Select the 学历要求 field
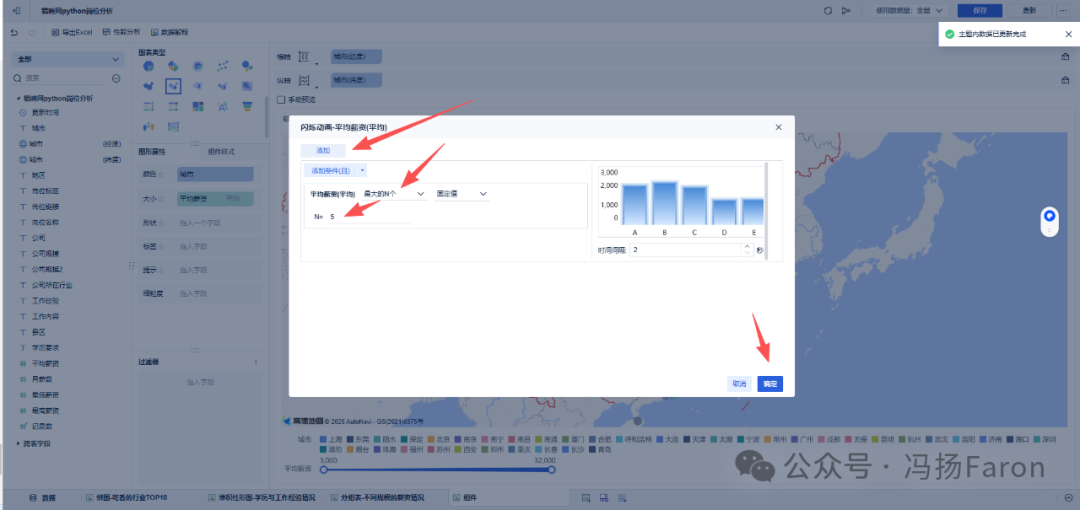Viewport: 1080px width, 510px height. click(45, 347)
